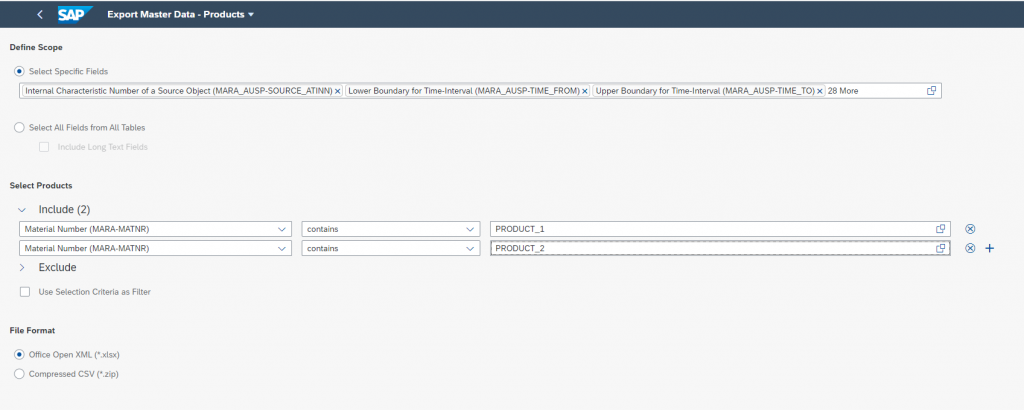Click the SAP logo
1024x410 pixels.
click(x=75, y=14)
